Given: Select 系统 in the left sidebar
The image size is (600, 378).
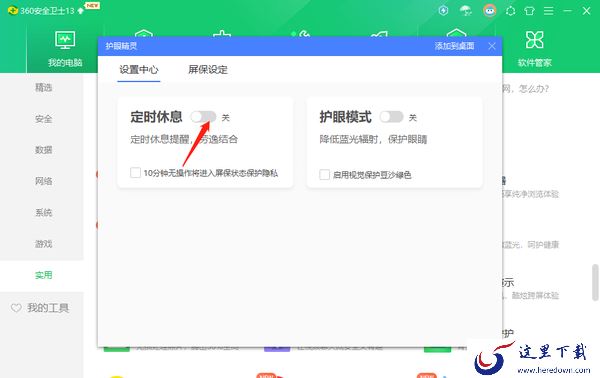Looking at the screenshot, I should tap(43, 213).
